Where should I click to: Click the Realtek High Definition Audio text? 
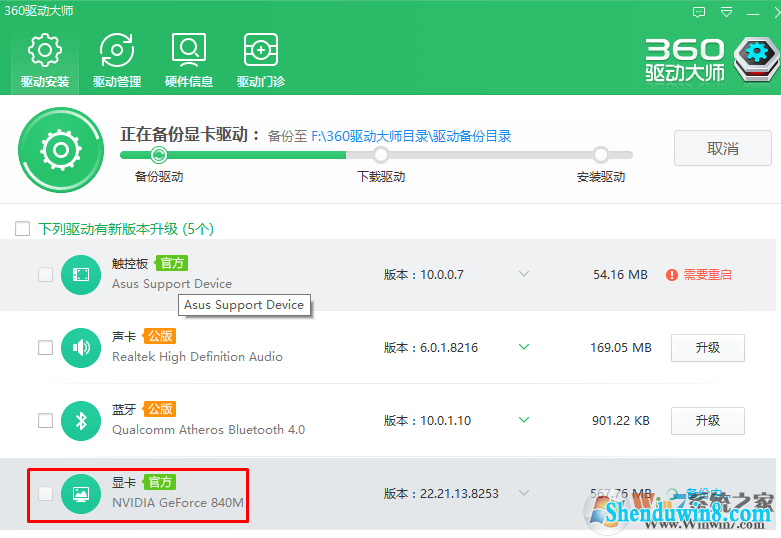click(197, 357)
